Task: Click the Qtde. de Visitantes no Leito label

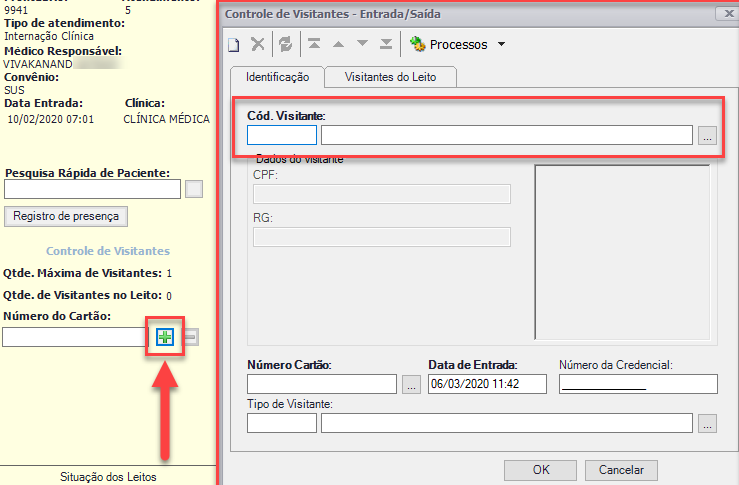Action: click(82, 295)
